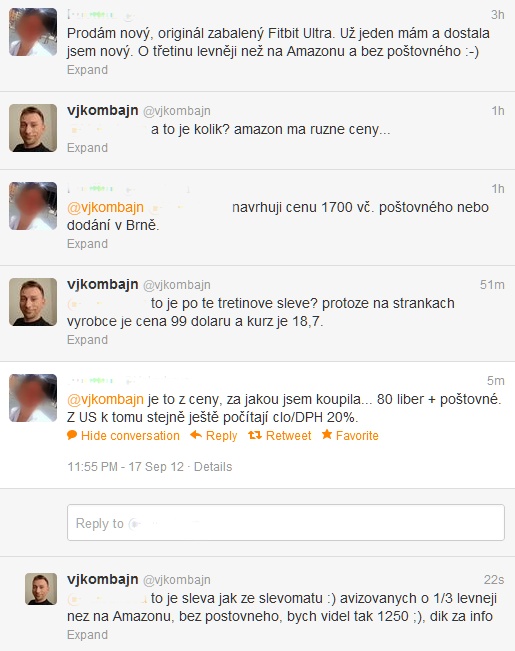Open Details next to the 17 Sep 12 timestamp

pyautogui.click(x=213, y=467)
